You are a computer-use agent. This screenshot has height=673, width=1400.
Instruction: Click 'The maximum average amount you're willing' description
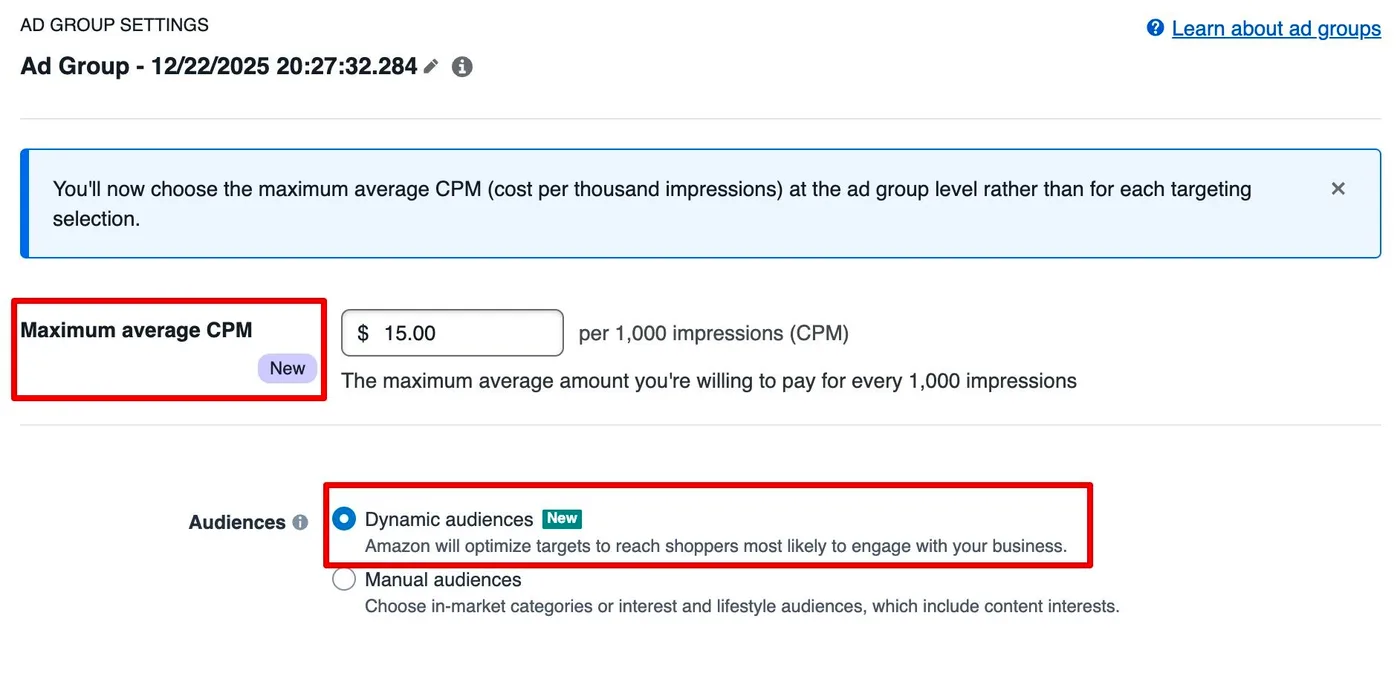709,381
